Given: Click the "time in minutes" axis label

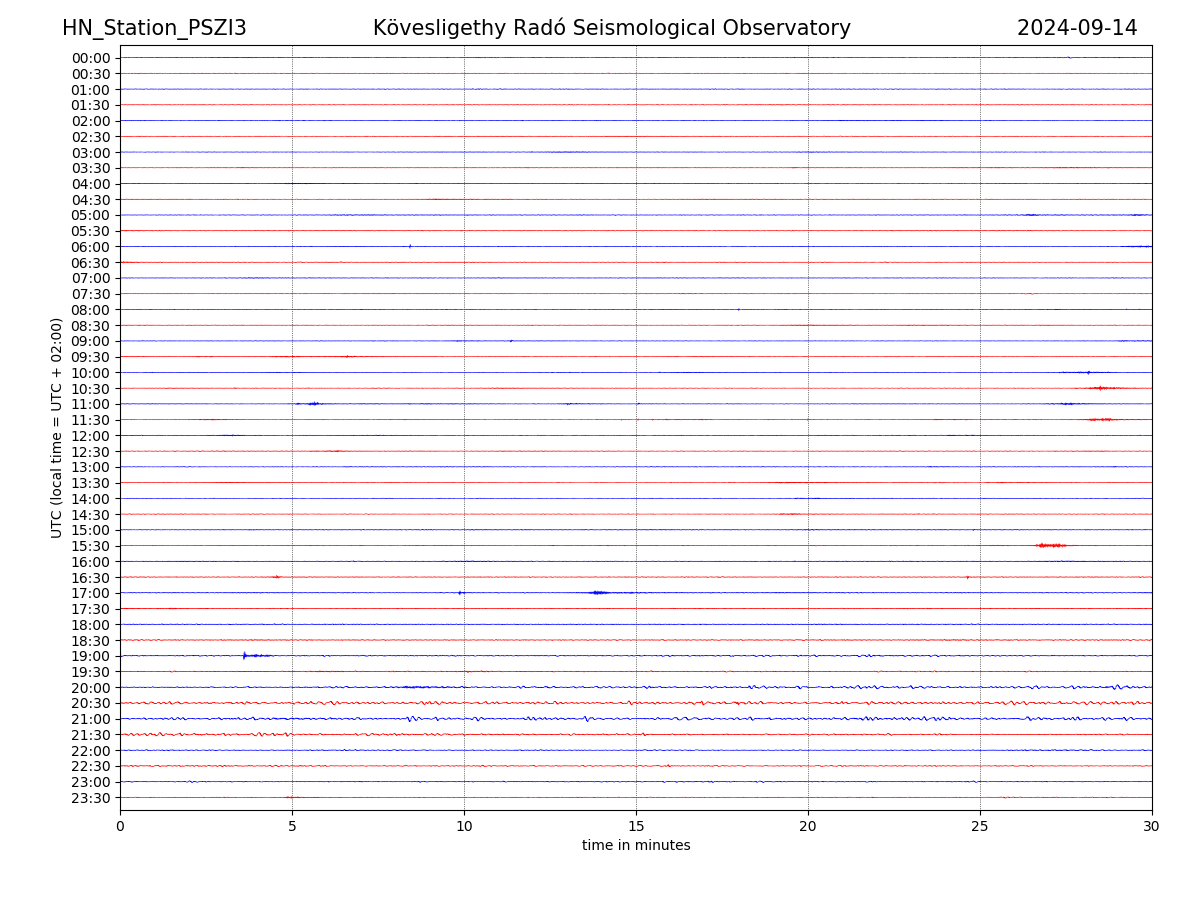Looking at the screenshot, I should click(636, 845).
